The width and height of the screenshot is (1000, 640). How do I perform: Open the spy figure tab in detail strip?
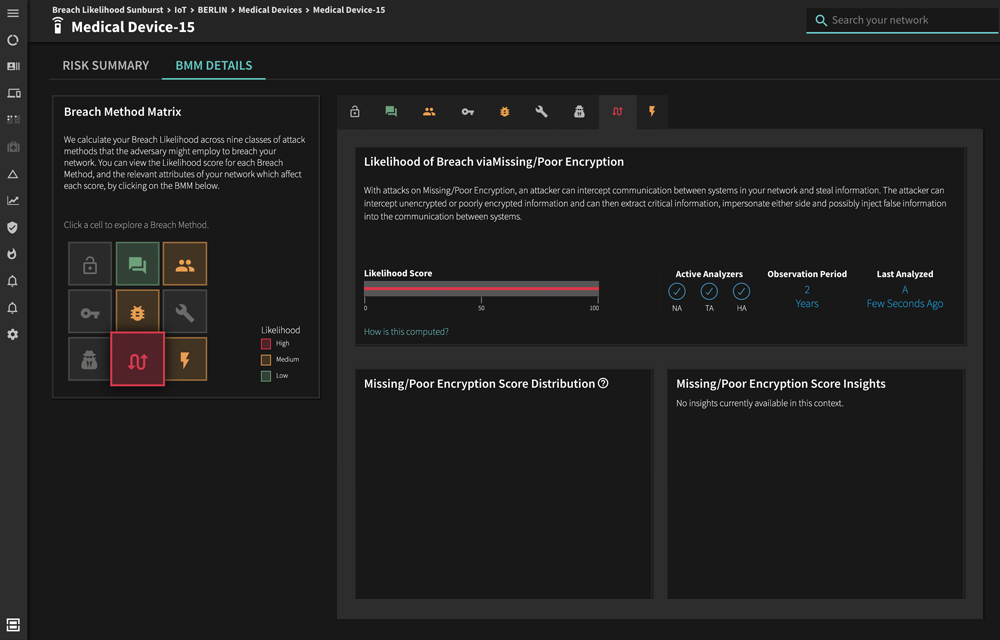coord(579,112)
